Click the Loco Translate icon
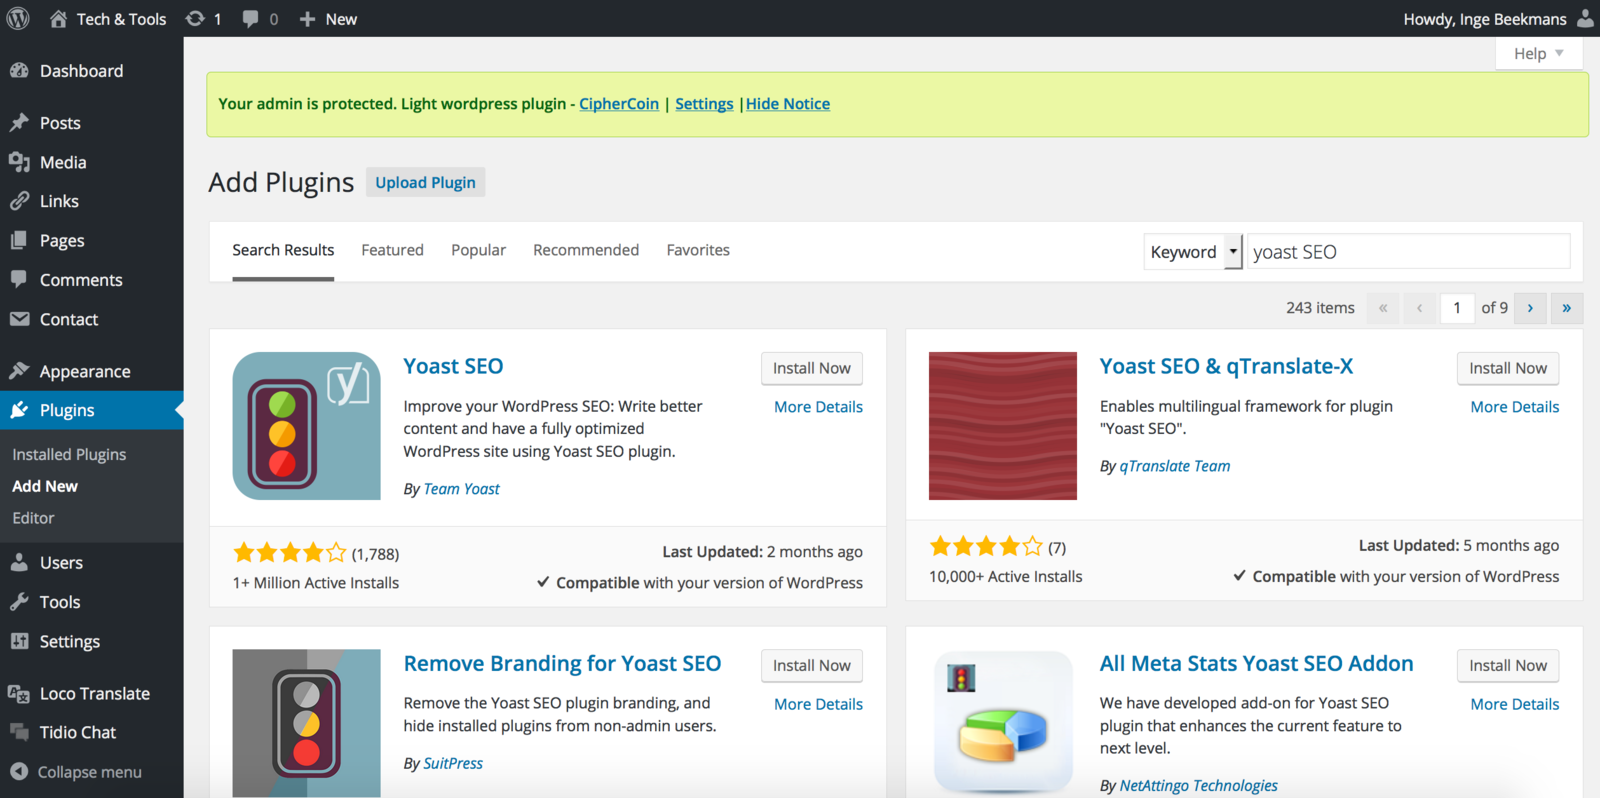This screenshot has width=1600, height=798. 19,693
